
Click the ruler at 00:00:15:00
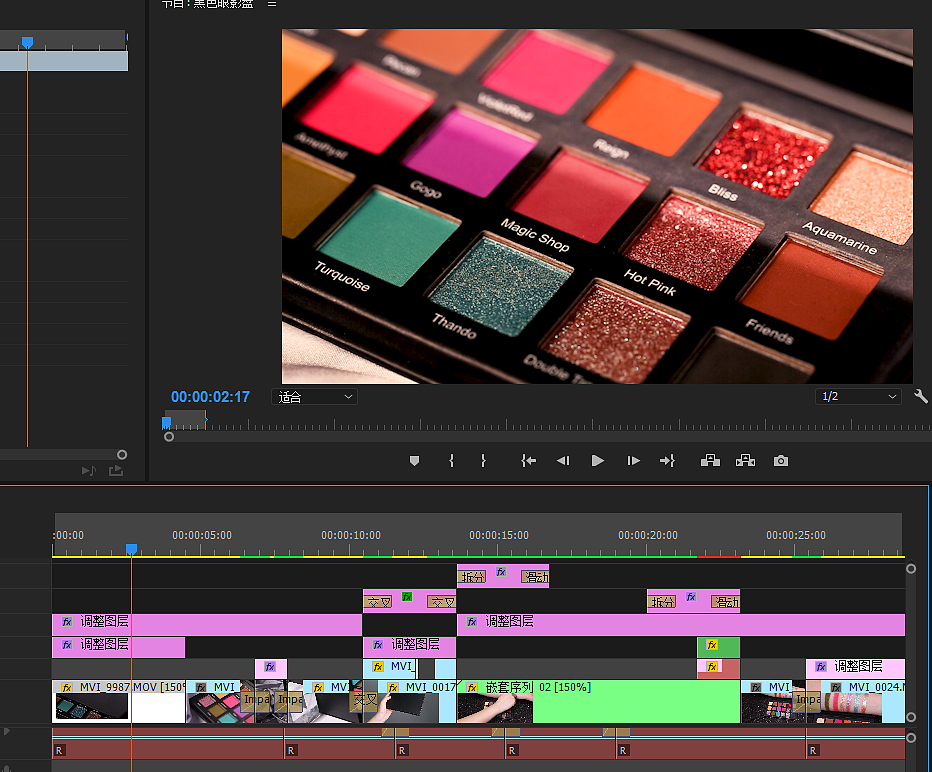tap(499, 535)
